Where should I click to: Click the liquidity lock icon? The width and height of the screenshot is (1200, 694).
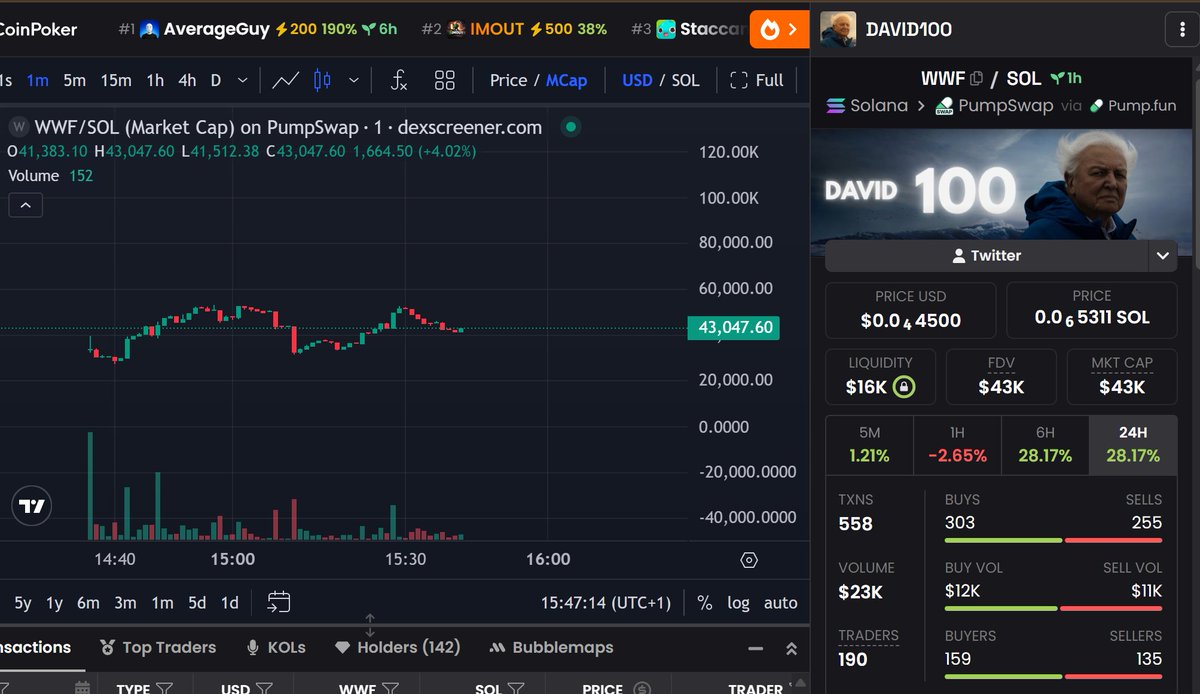pyautogui.click(x=904, y=386)
